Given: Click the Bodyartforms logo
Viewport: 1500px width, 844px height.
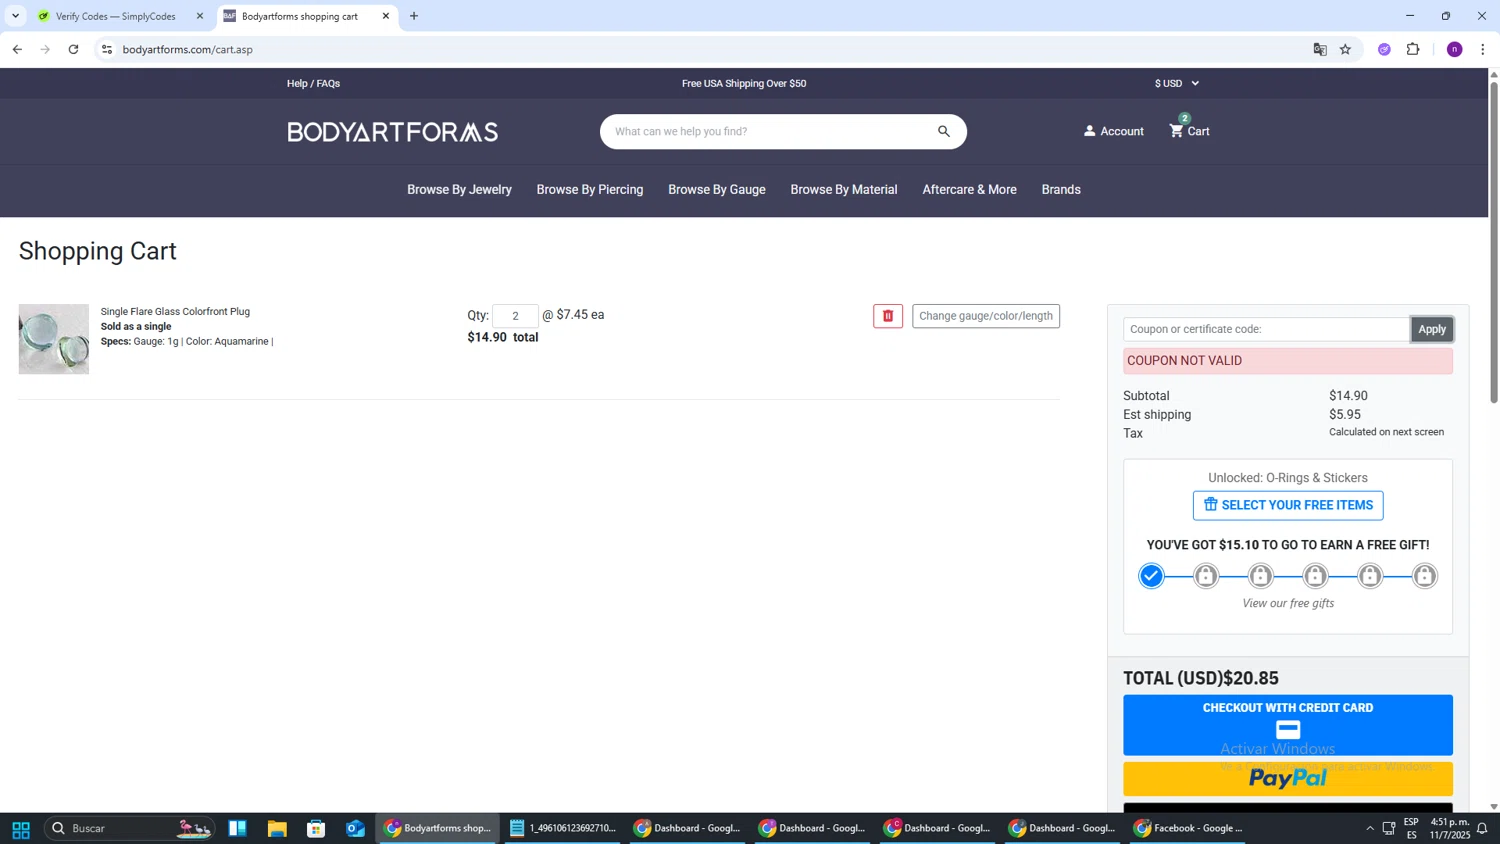Looking at the screenshot, I should coord(392,132).
